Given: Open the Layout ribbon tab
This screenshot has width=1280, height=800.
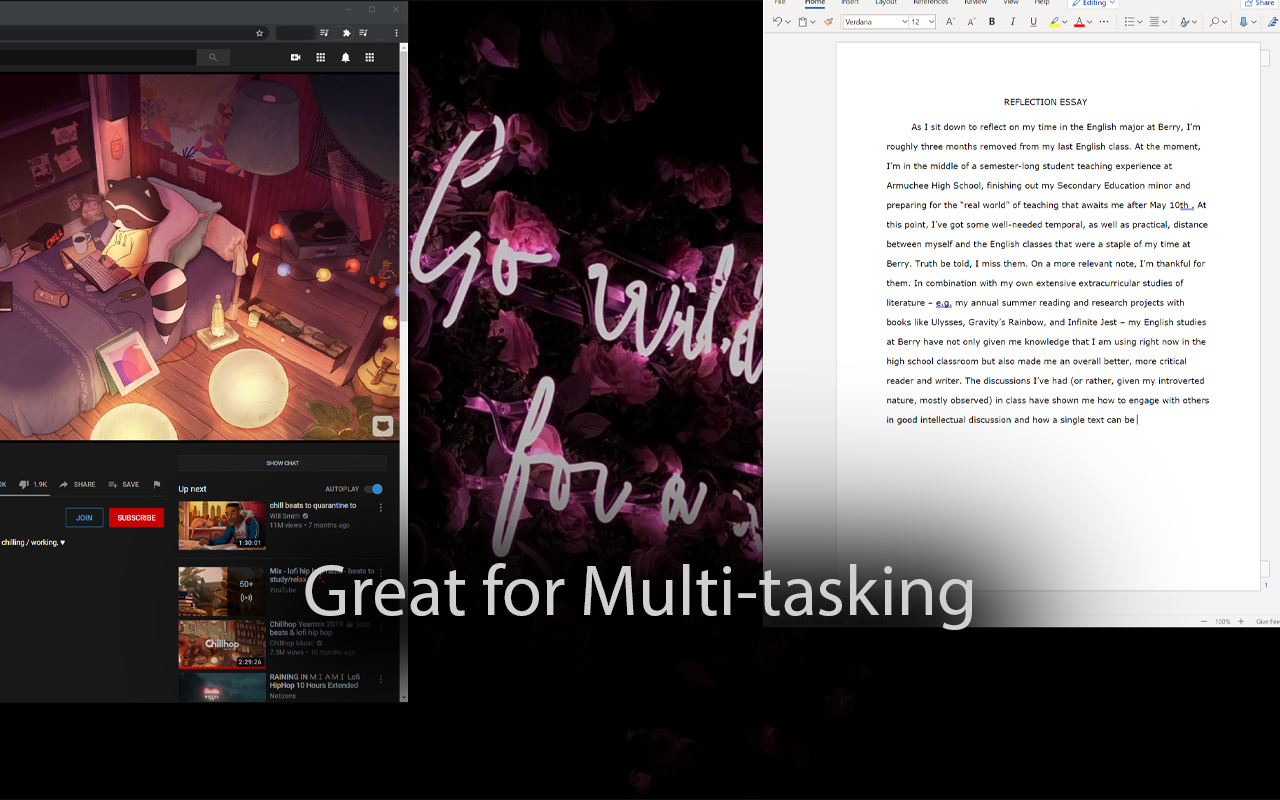Looking at the screenshot, I should click(x=886, y=3).
